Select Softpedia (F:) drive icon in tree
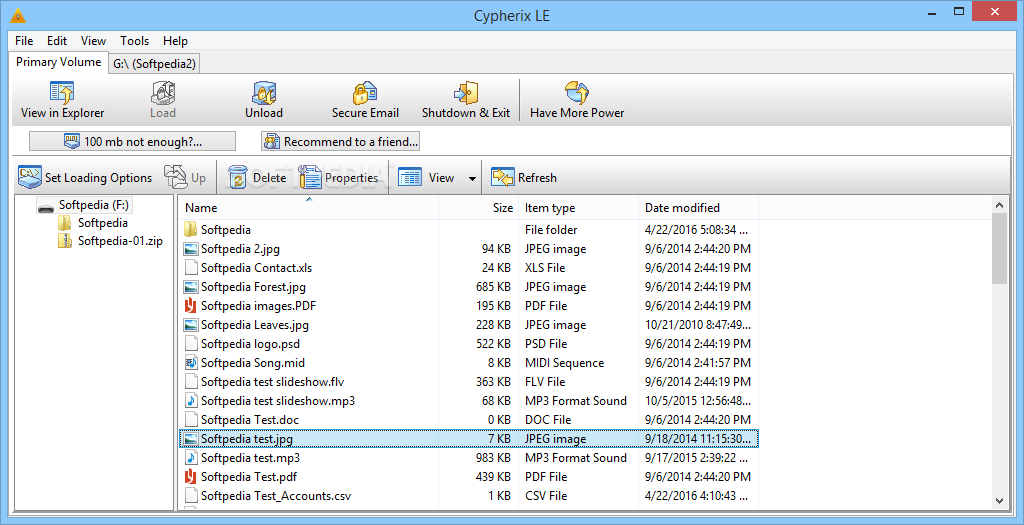The width and height of the screenshot is (1024, 525). [x=46, y=206]
